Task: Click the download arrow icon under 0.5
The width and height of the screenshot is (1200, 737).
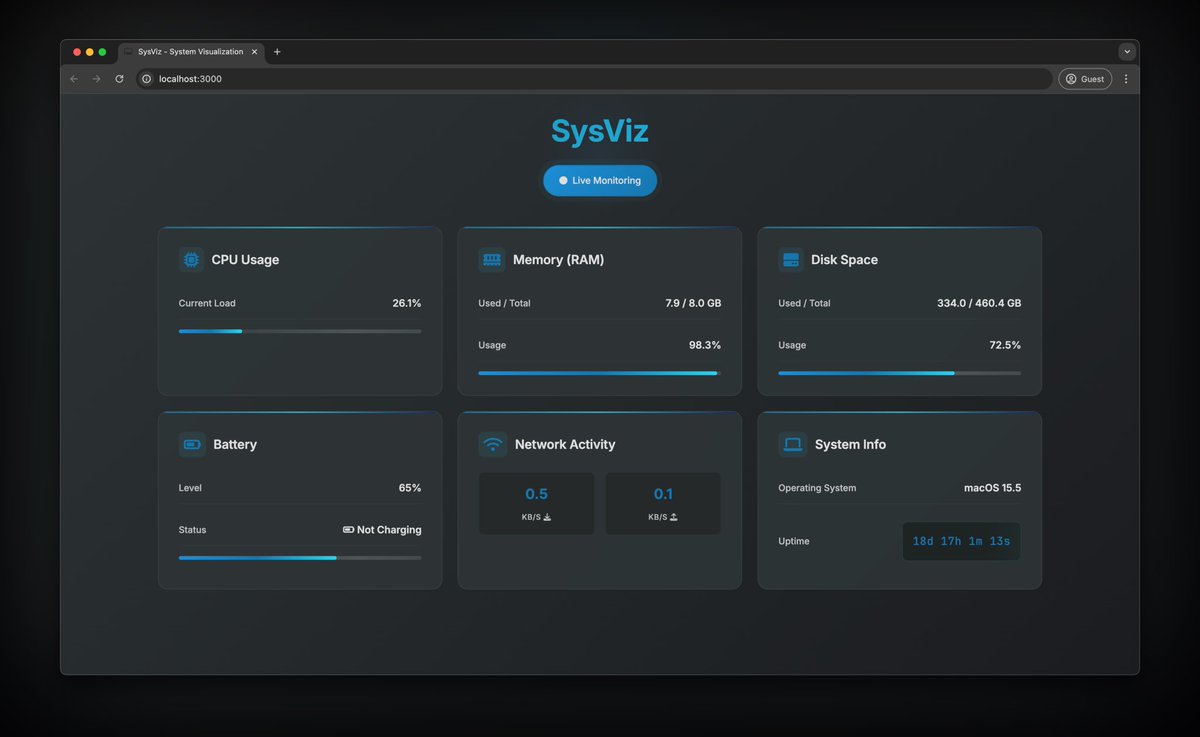Action: tap(547, 517)
